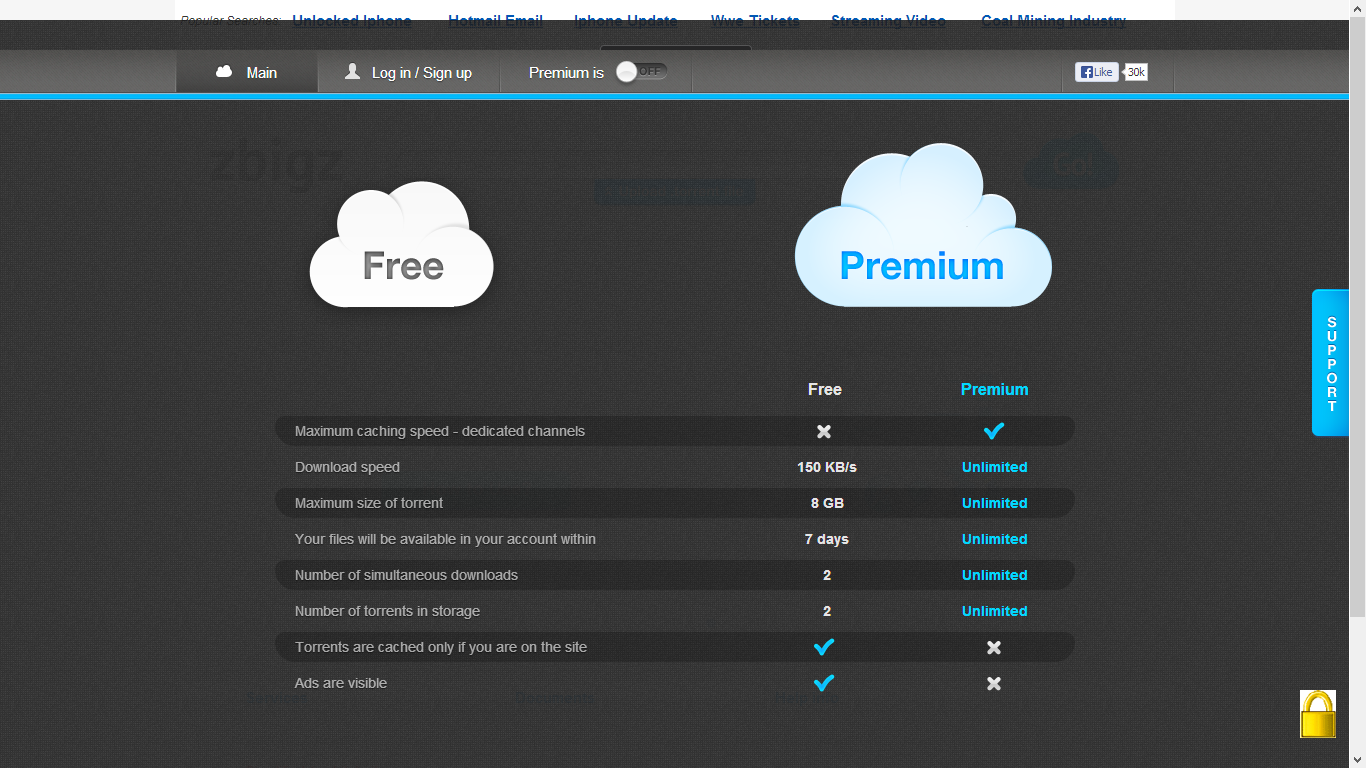The width and height of the screenshot is (1366, 768).
Task: Click the Free value 2 for simultaneous downloads
Action: pyautogui.click(x=827, y=575)
